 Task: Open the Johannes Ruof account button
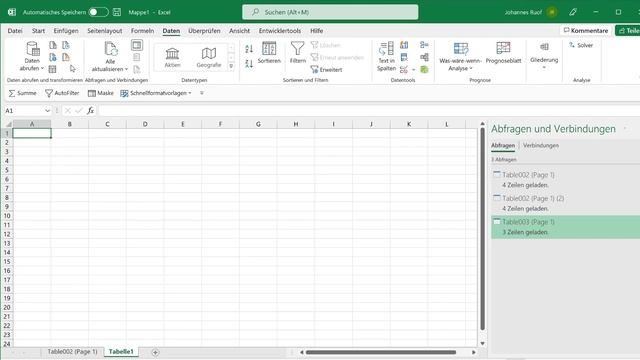pos(531,12)
